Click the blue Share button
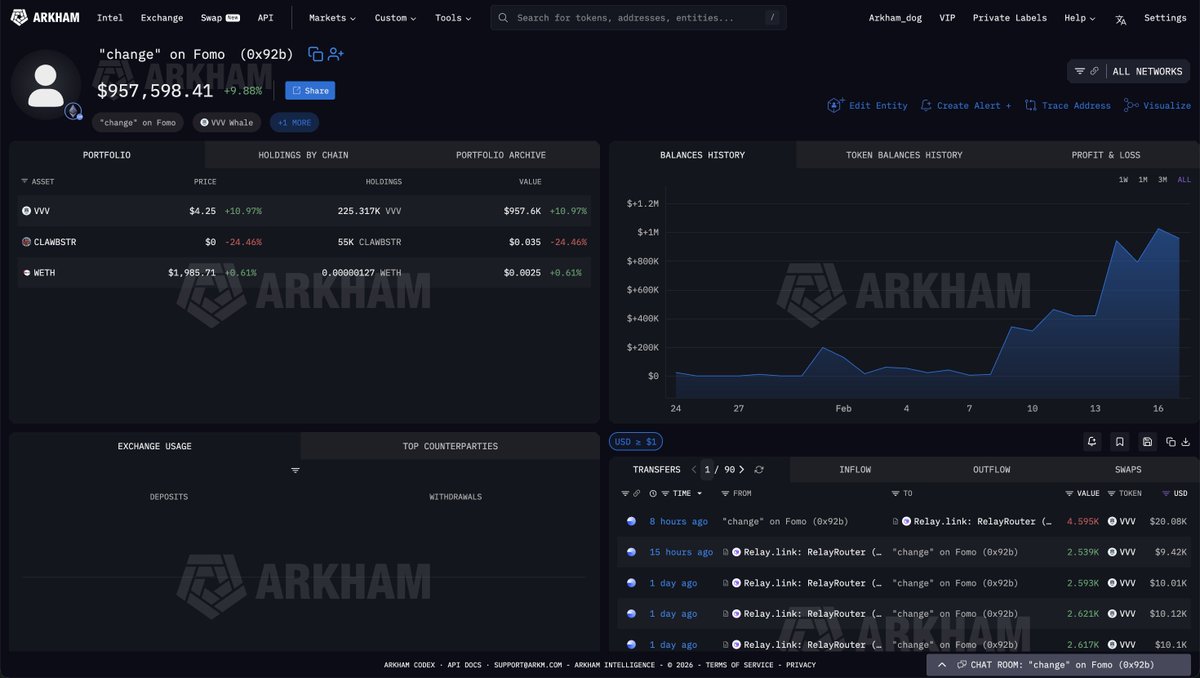The image size is (1200, 678). click(x=310, y=91)
